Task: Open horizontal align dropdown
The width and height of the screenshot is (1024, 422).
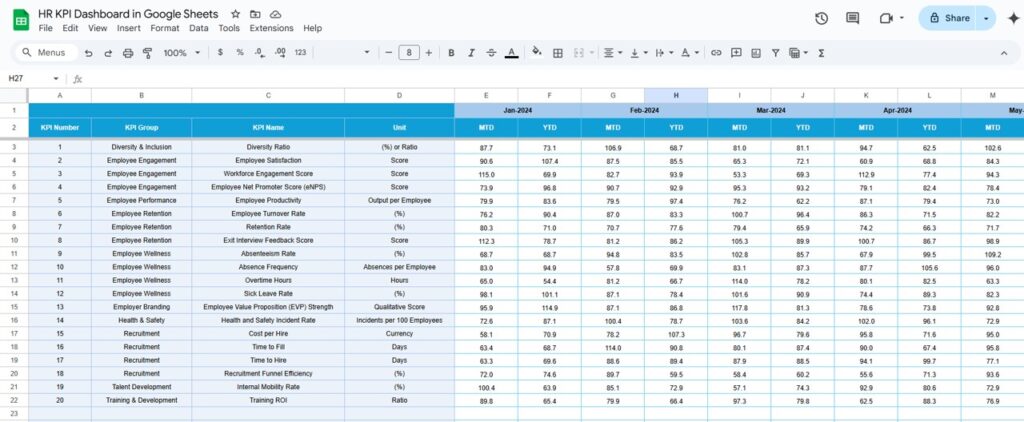Action: coord(612,53)
